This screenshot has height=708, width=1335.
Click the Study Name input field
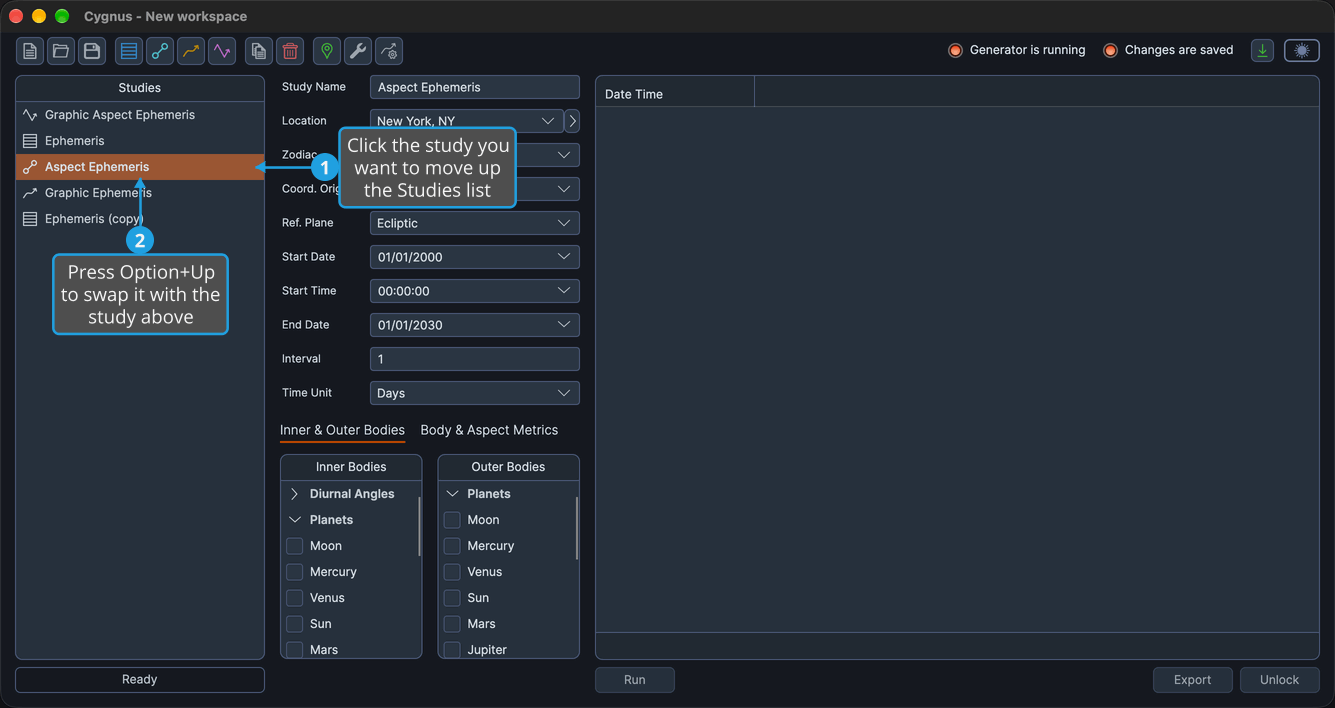click(475, 87)
